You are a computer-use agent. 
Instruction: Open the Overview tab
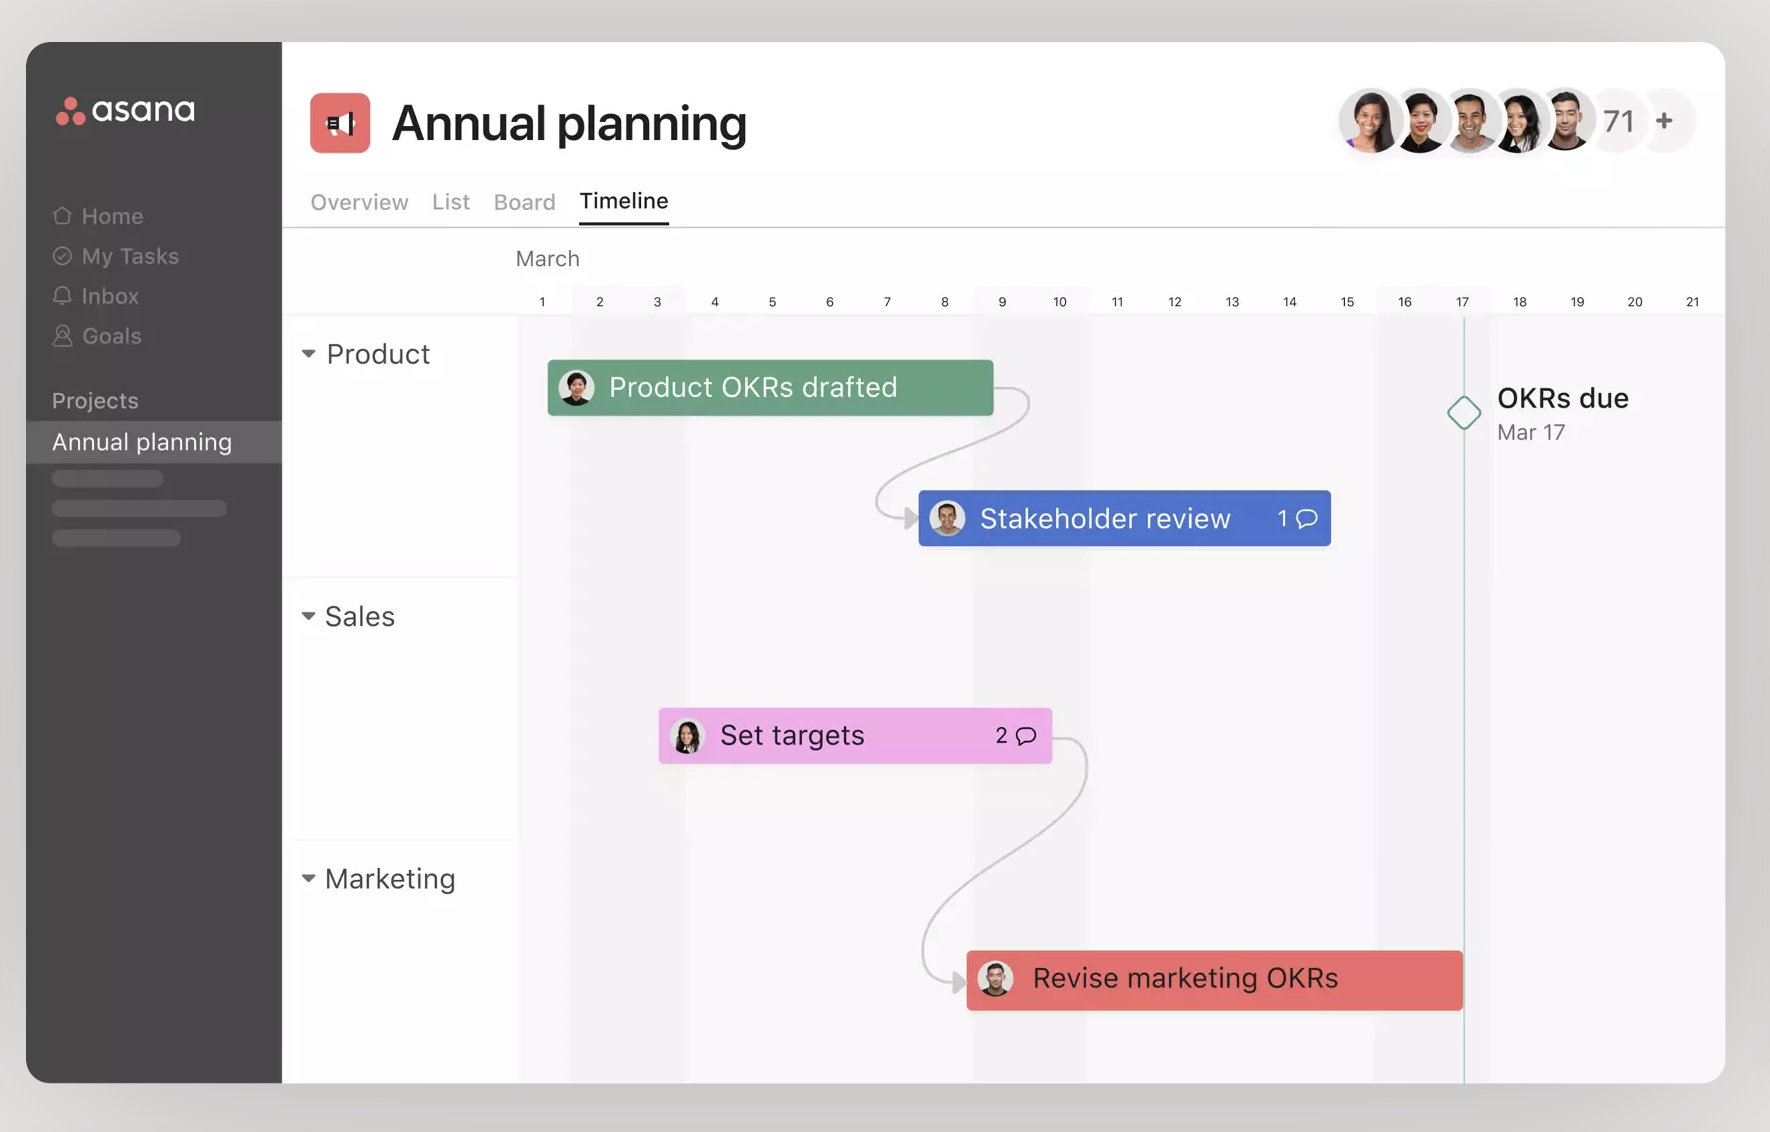(359, 201)
